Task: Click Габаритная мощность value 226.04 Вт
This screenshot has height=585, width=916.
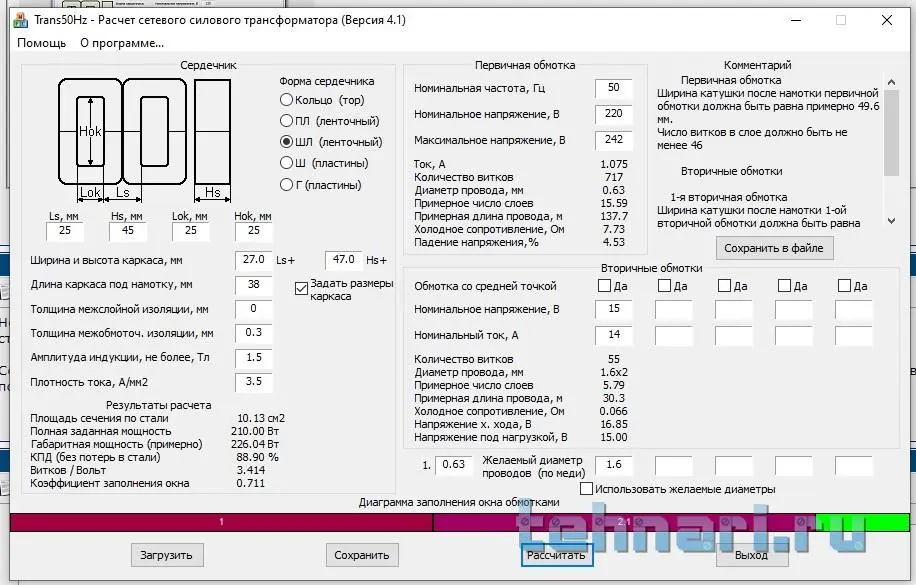Action: click(x=255, y=444)
